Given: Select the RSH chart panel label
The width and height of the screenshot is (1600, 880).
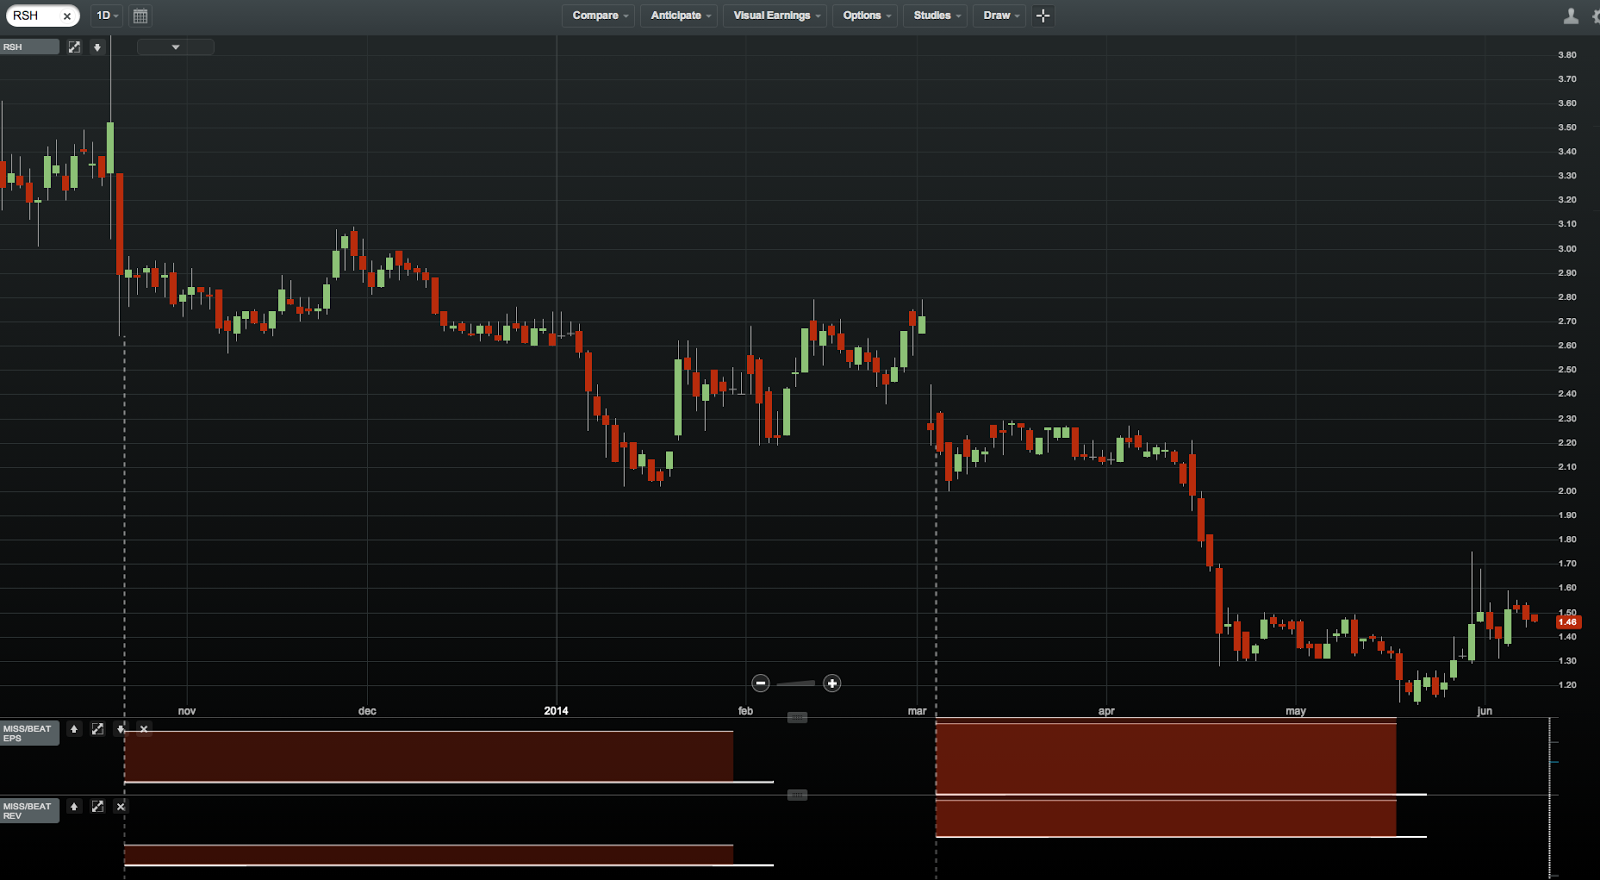Looking at the screenshot, I should [x=29, y=47].
